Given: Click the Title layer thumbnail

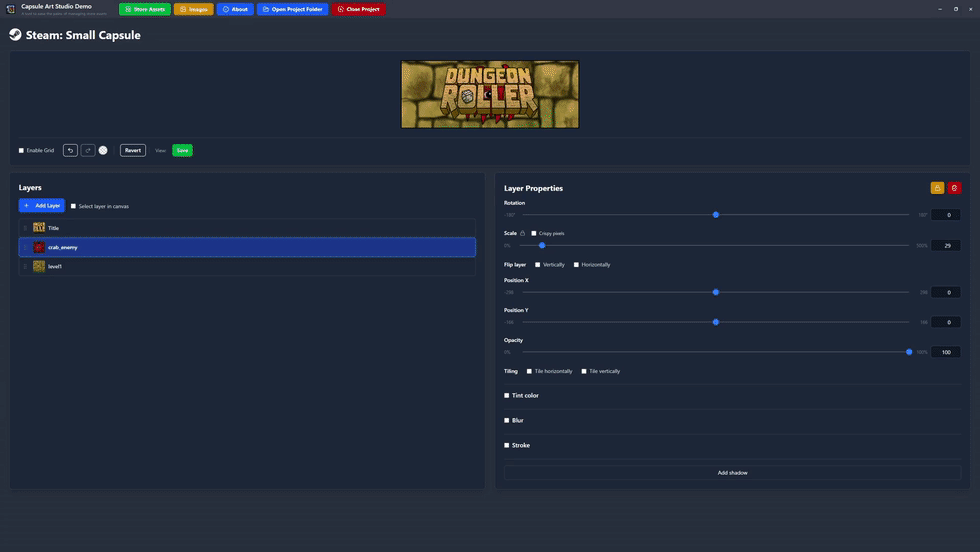Looking at the screenshot, I should click(x=39, y=228).
